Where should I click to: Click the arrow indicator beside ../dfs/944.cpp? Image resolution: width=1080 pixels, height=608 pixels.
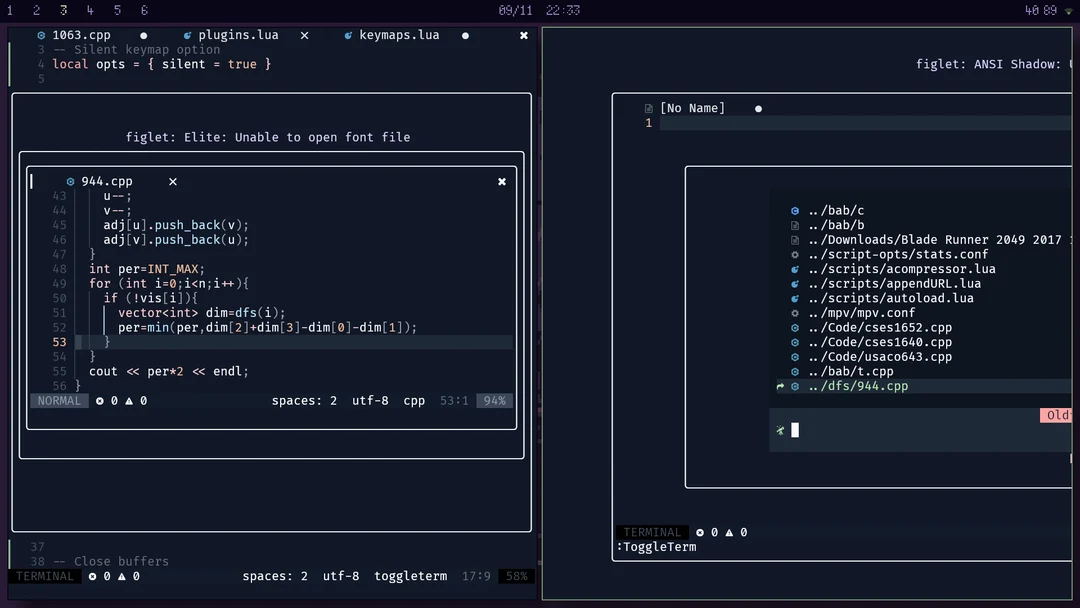(x=779, y=385)
